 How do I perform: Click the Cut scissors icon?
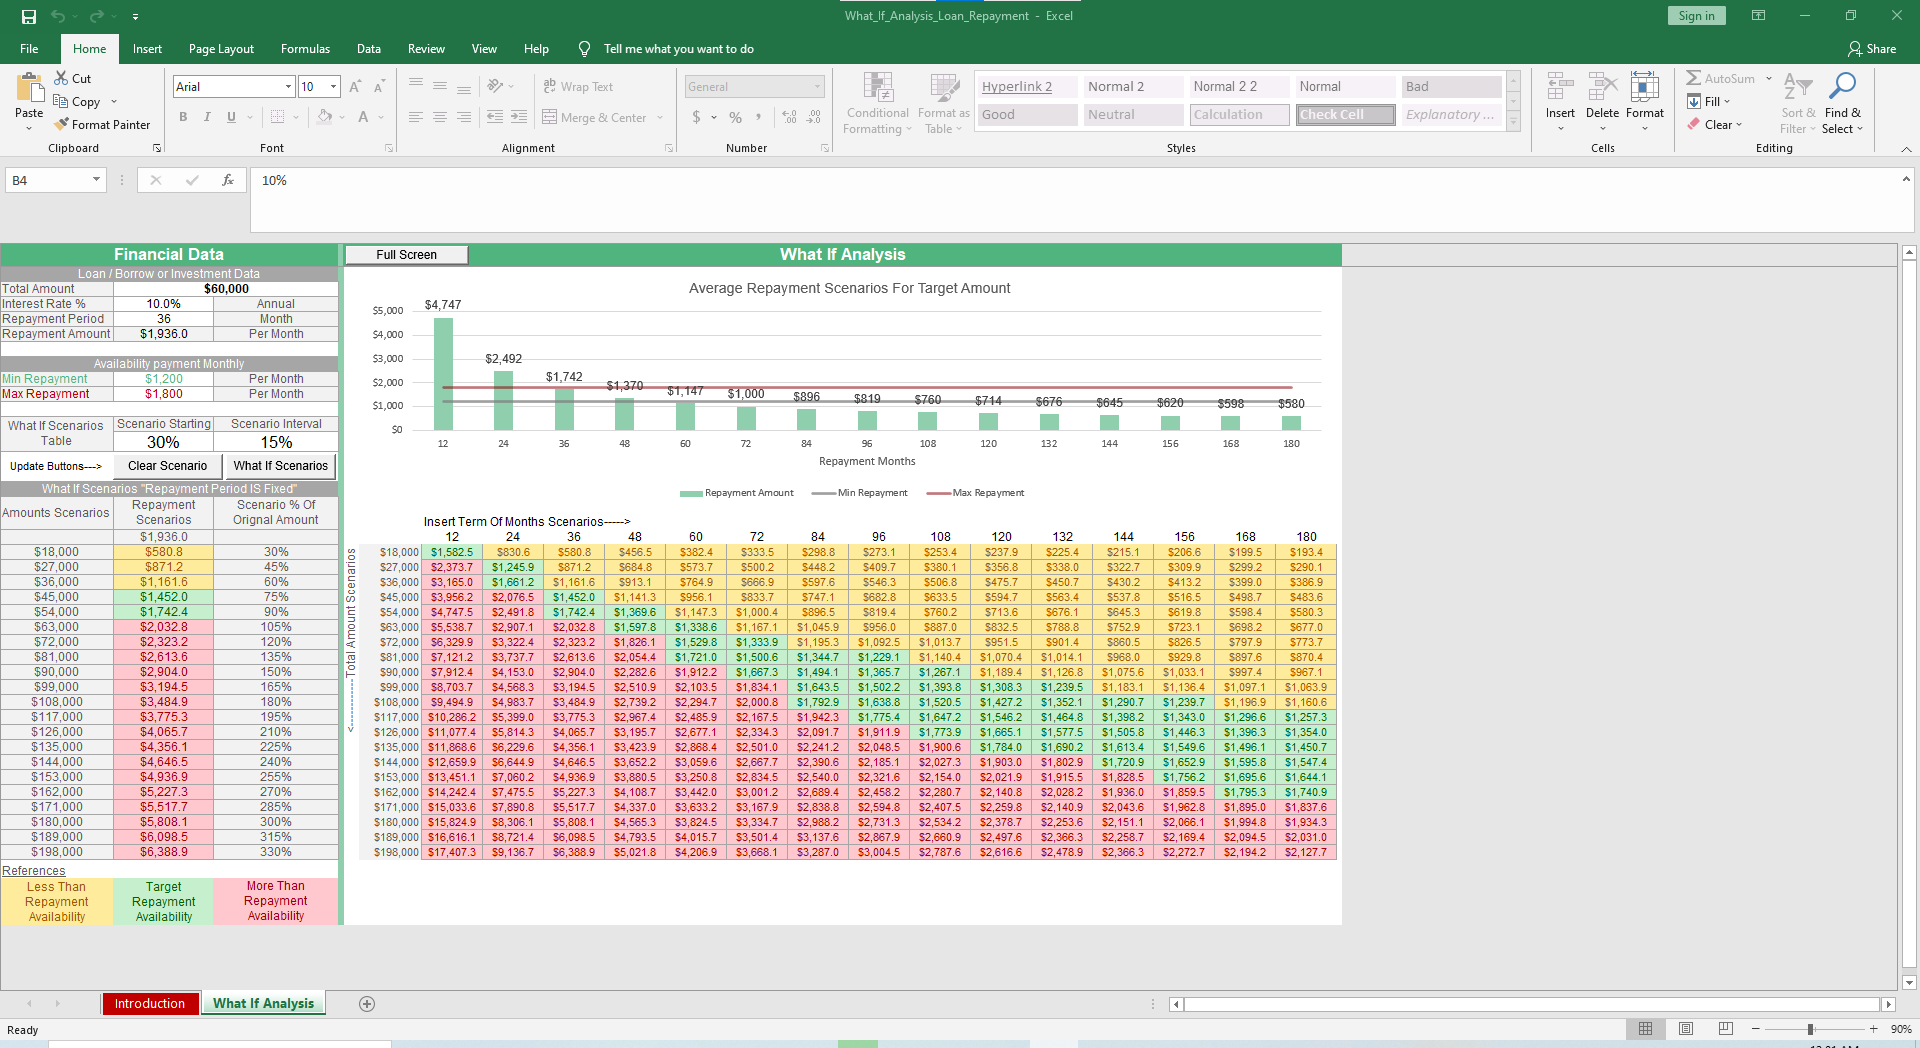61,78
